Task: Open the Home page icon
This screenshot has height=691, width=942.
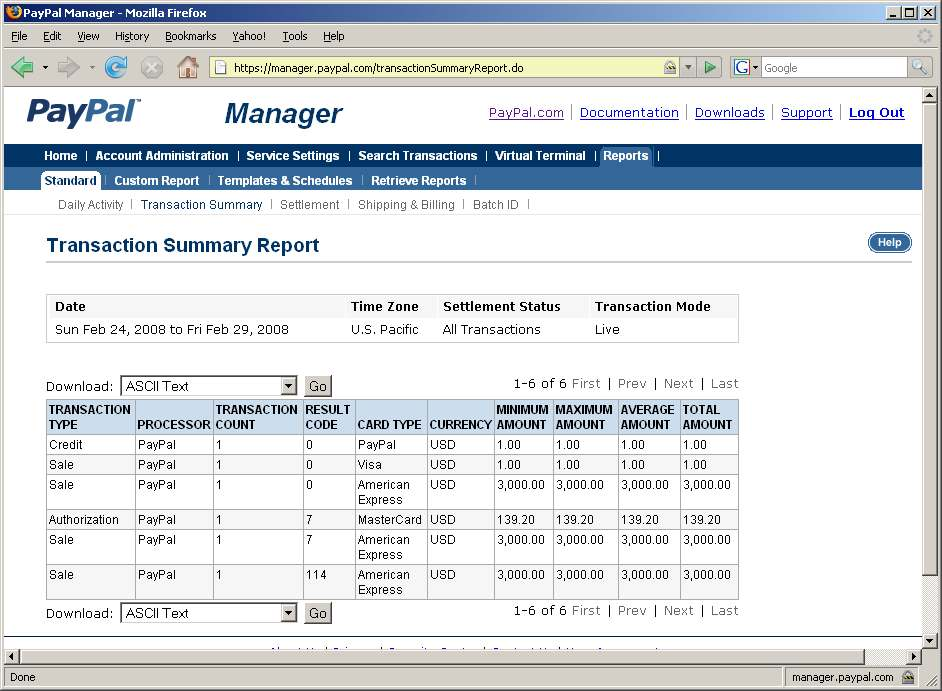Action: pyautogui.click(x=187, y=68)
